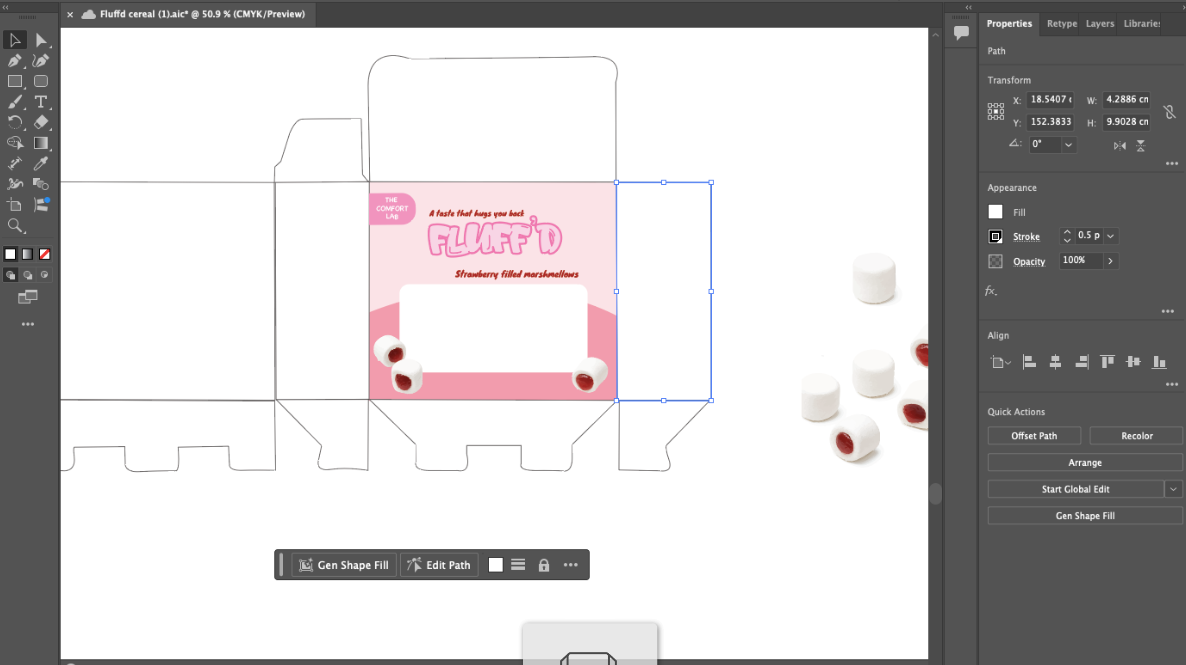1186x665 pixels.
Task: Toggle constrain width and height proportions
Action: point(1169,112)
